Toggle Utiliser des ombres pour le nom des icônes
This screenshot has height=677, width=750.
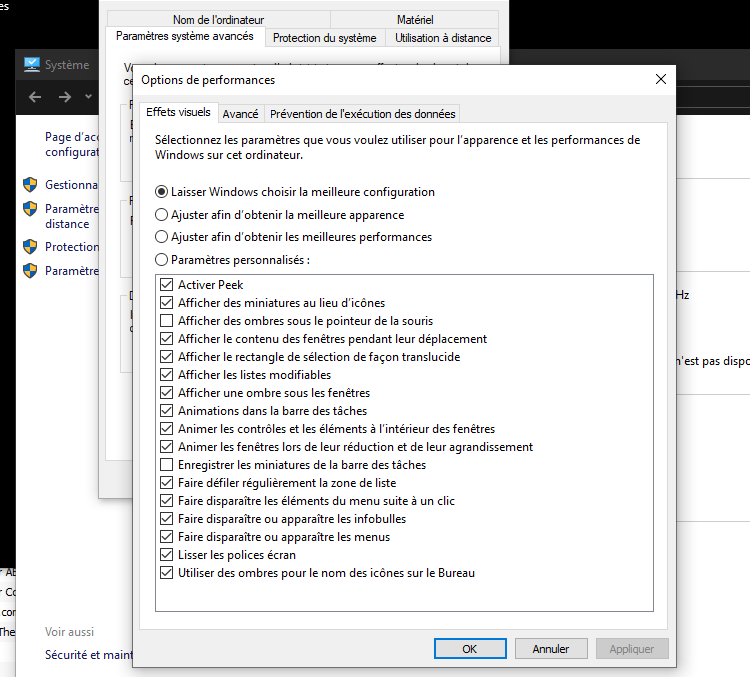tap(166, 573)
